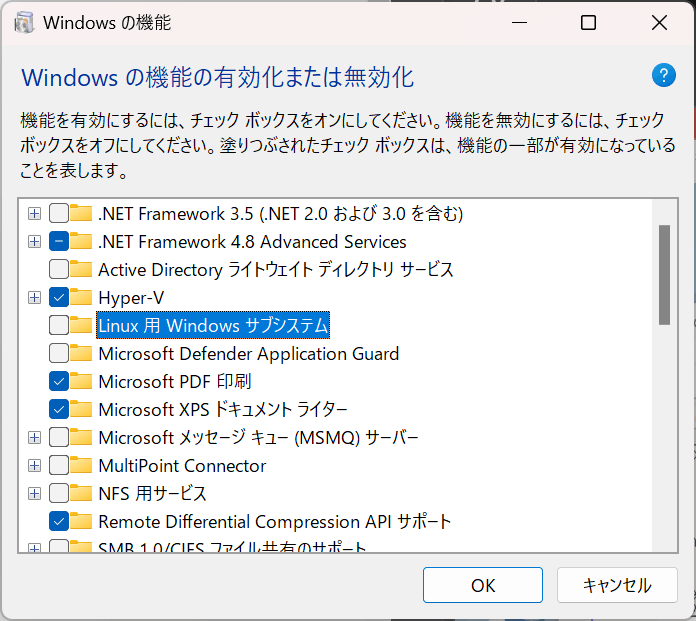Screen dimensions: 696x621
Task: Confirm changes with the OK button
Action: pos(483,585)
